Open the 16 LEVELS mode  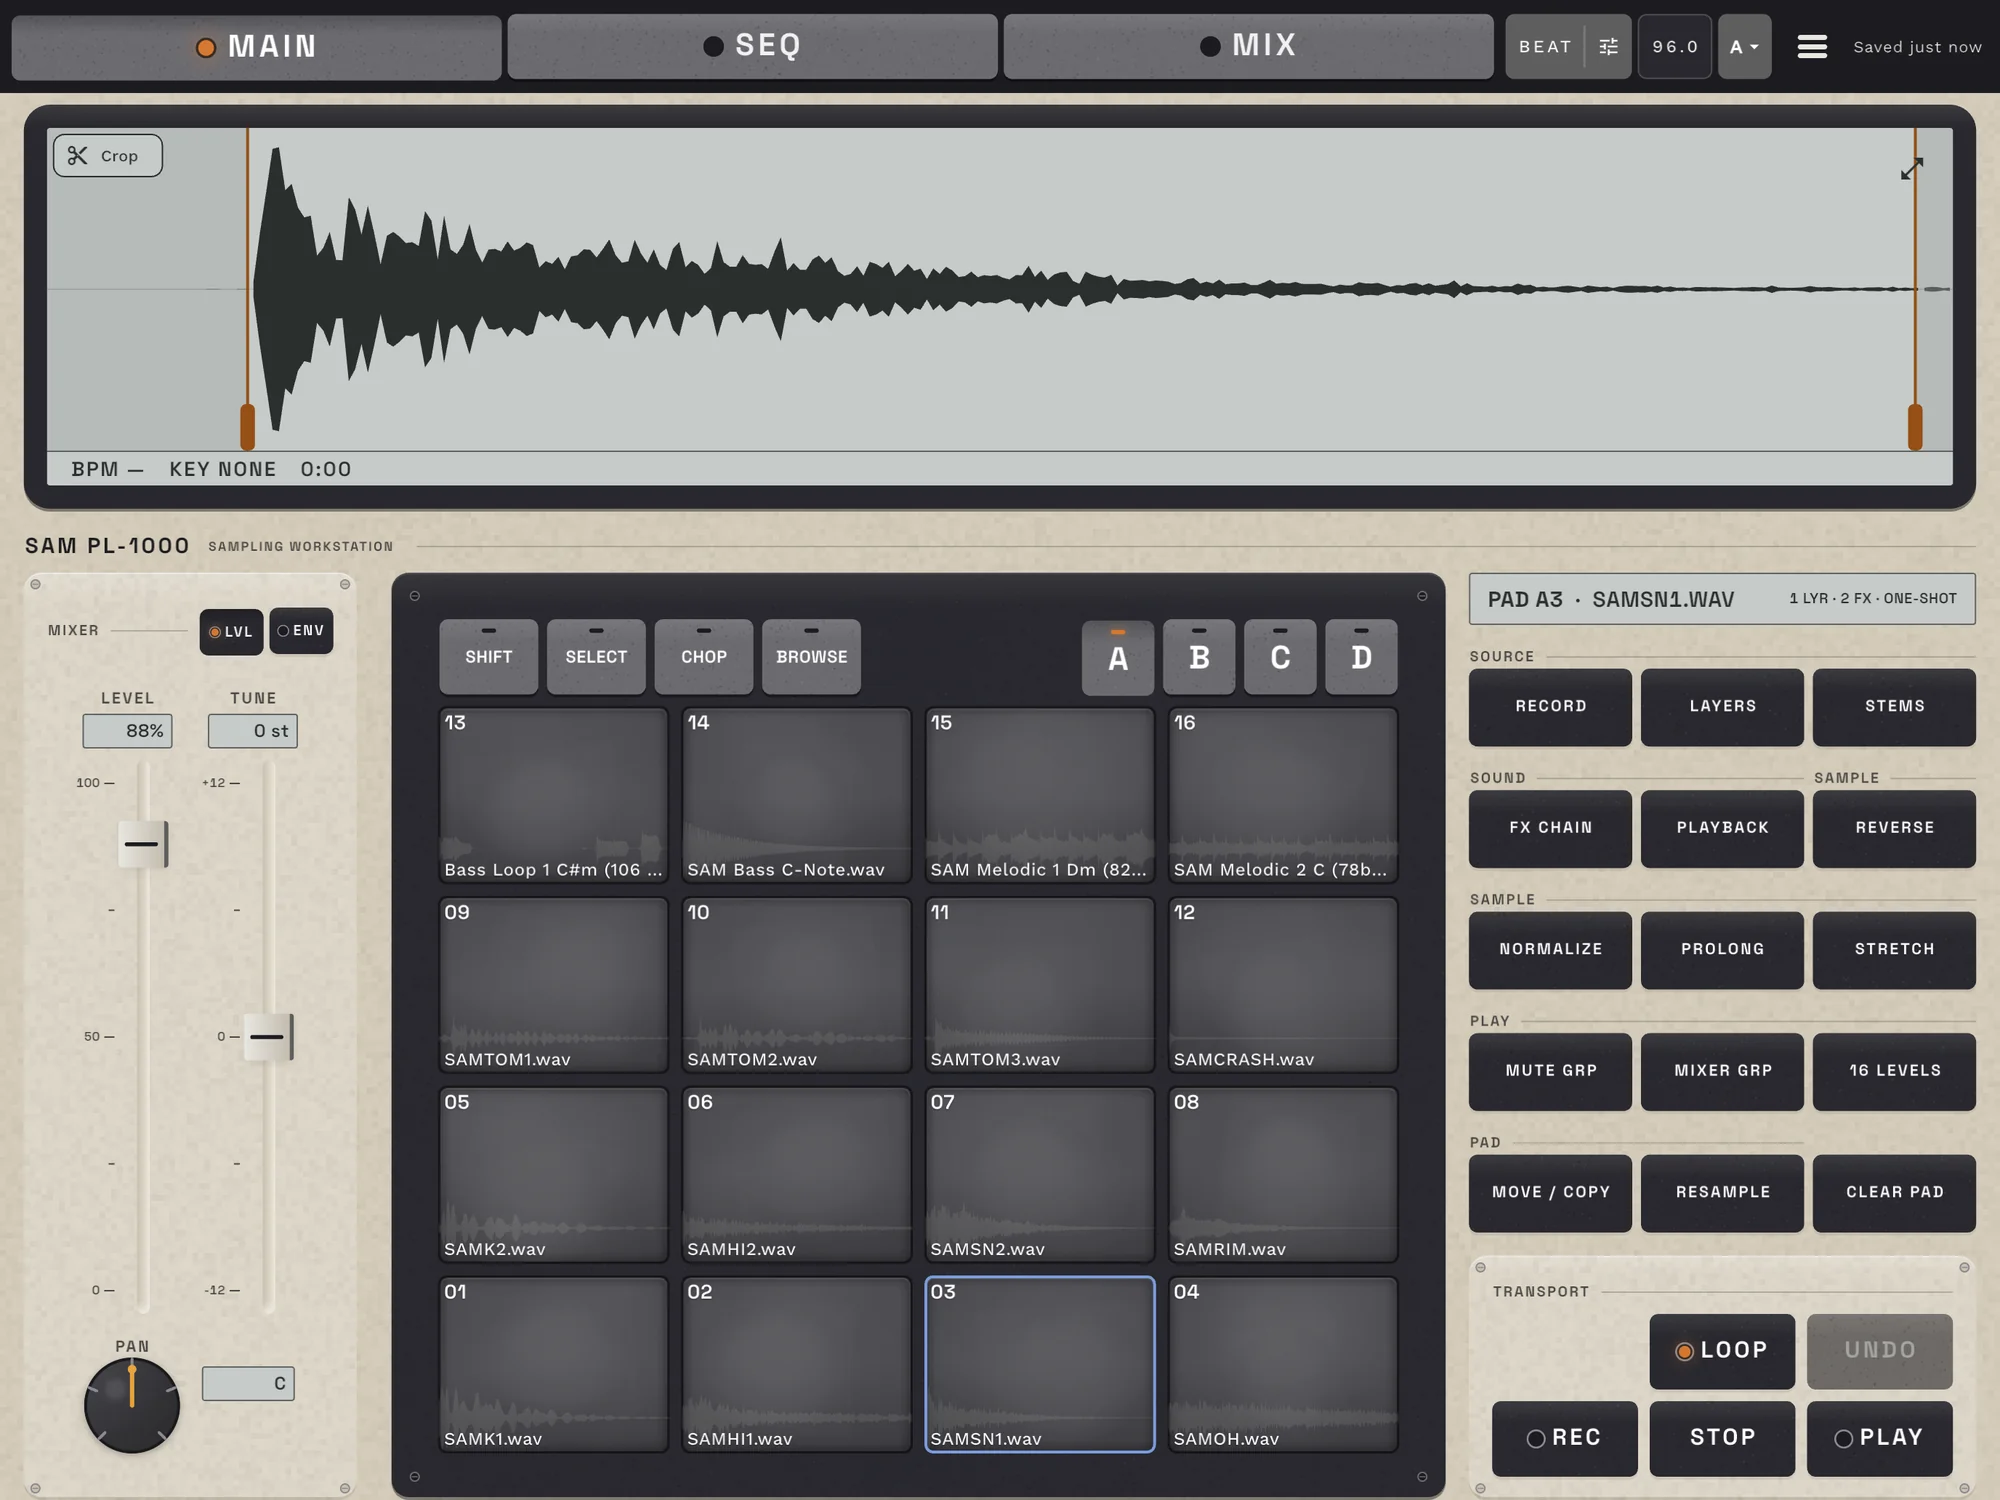(1894, 1072)
